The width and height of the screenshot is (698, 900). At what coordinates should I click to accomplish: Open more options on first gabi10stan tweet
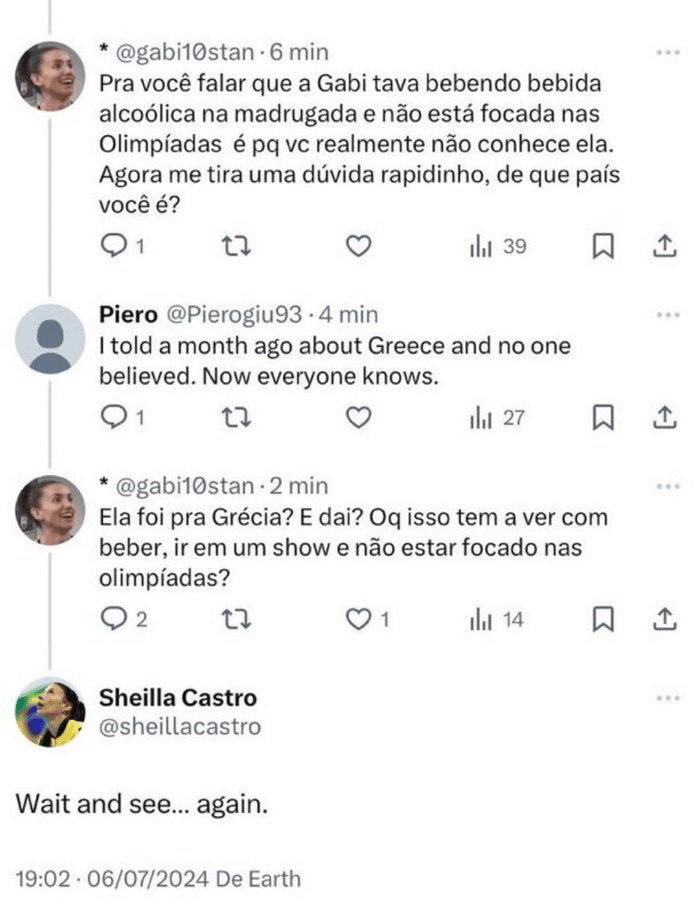[x=666, y=50]
